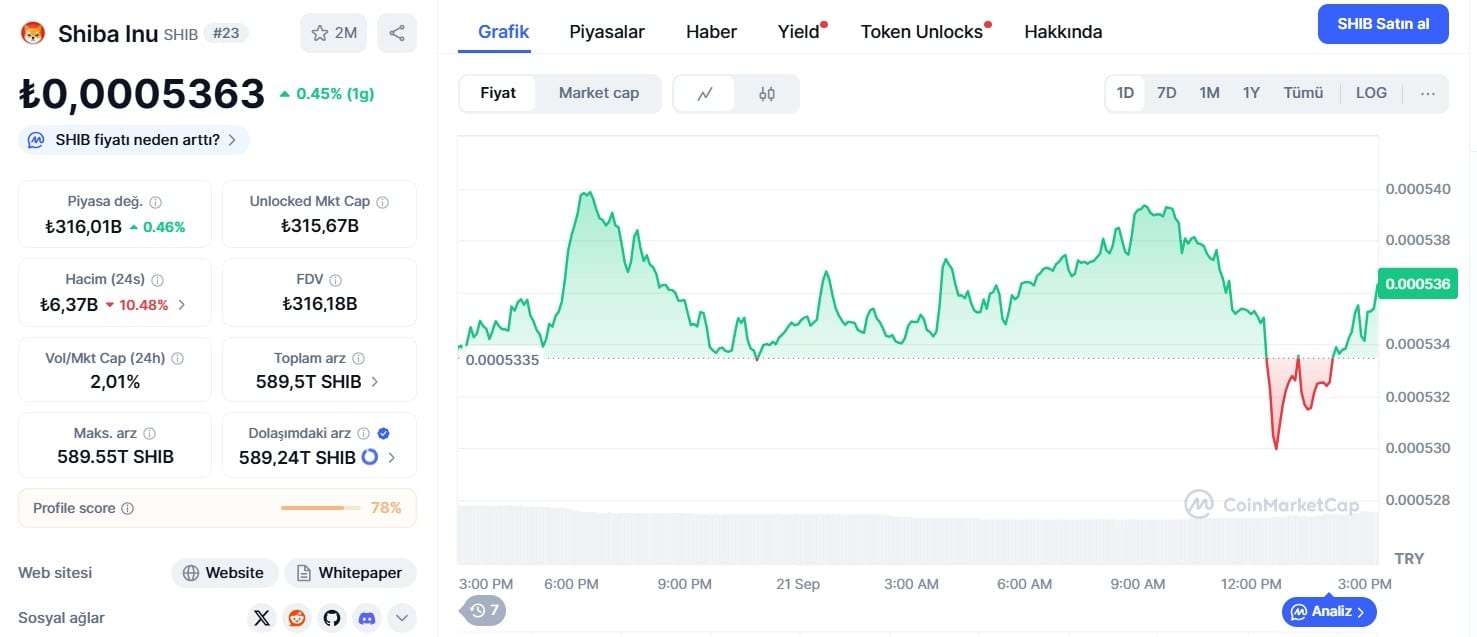Open the Website link

(223, 573)
